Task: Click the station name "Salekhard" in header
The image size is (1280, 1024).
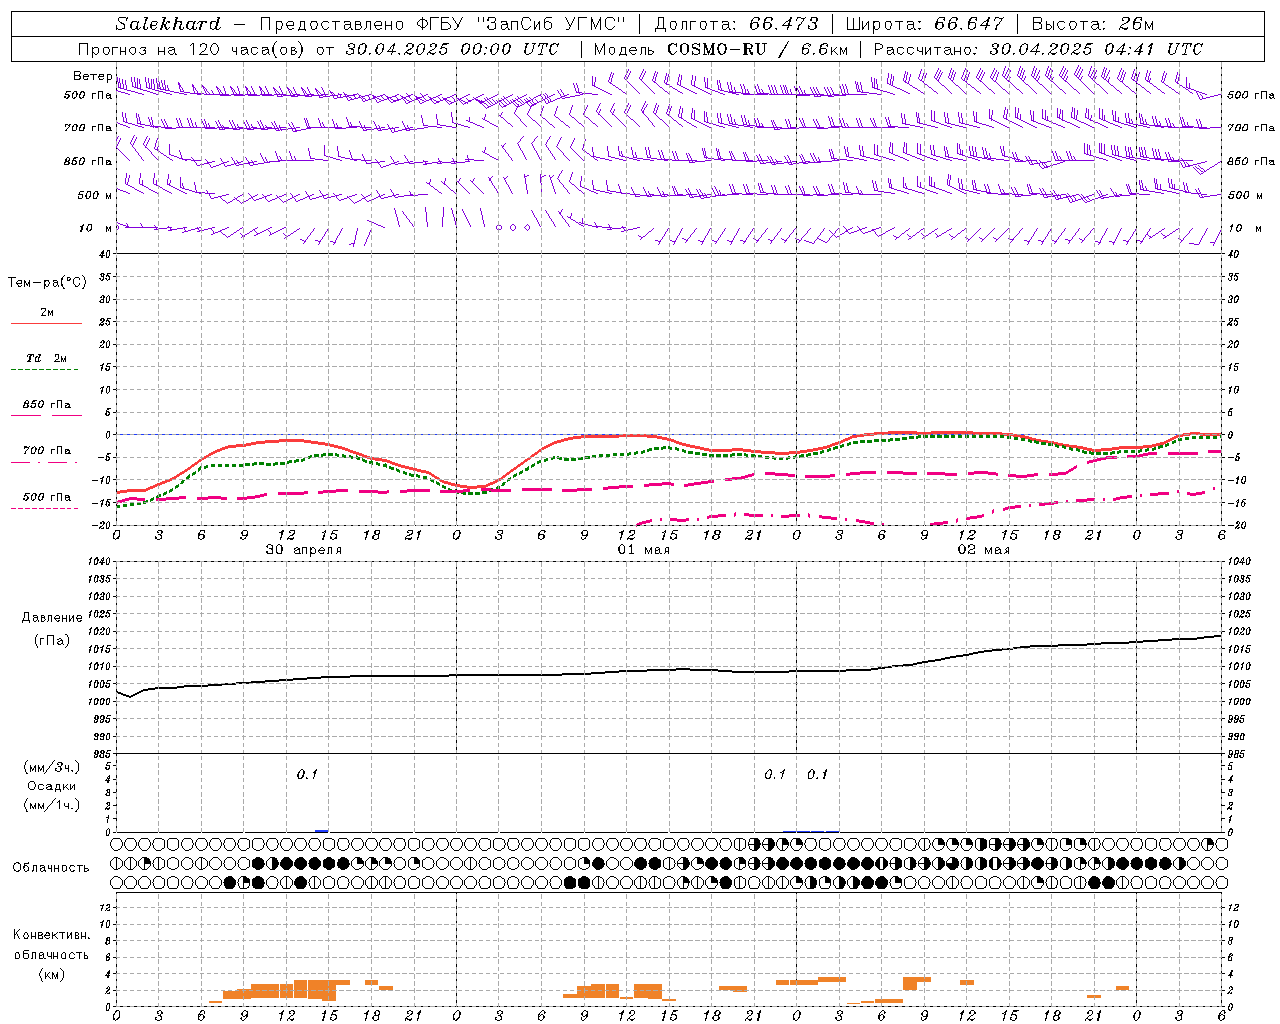Action: point(168,24)
